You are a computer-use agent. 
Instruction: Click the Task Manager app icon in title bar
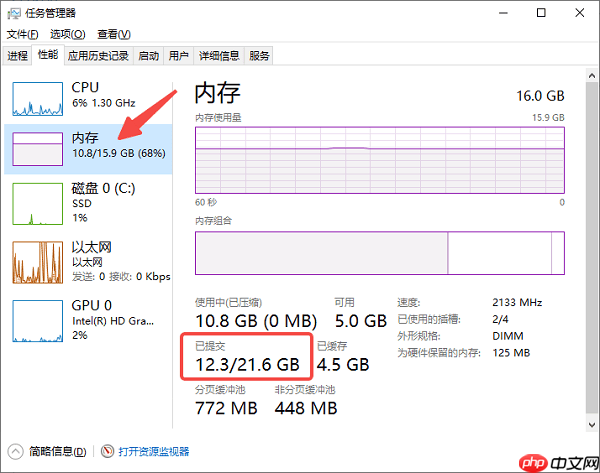click(14, 13)
